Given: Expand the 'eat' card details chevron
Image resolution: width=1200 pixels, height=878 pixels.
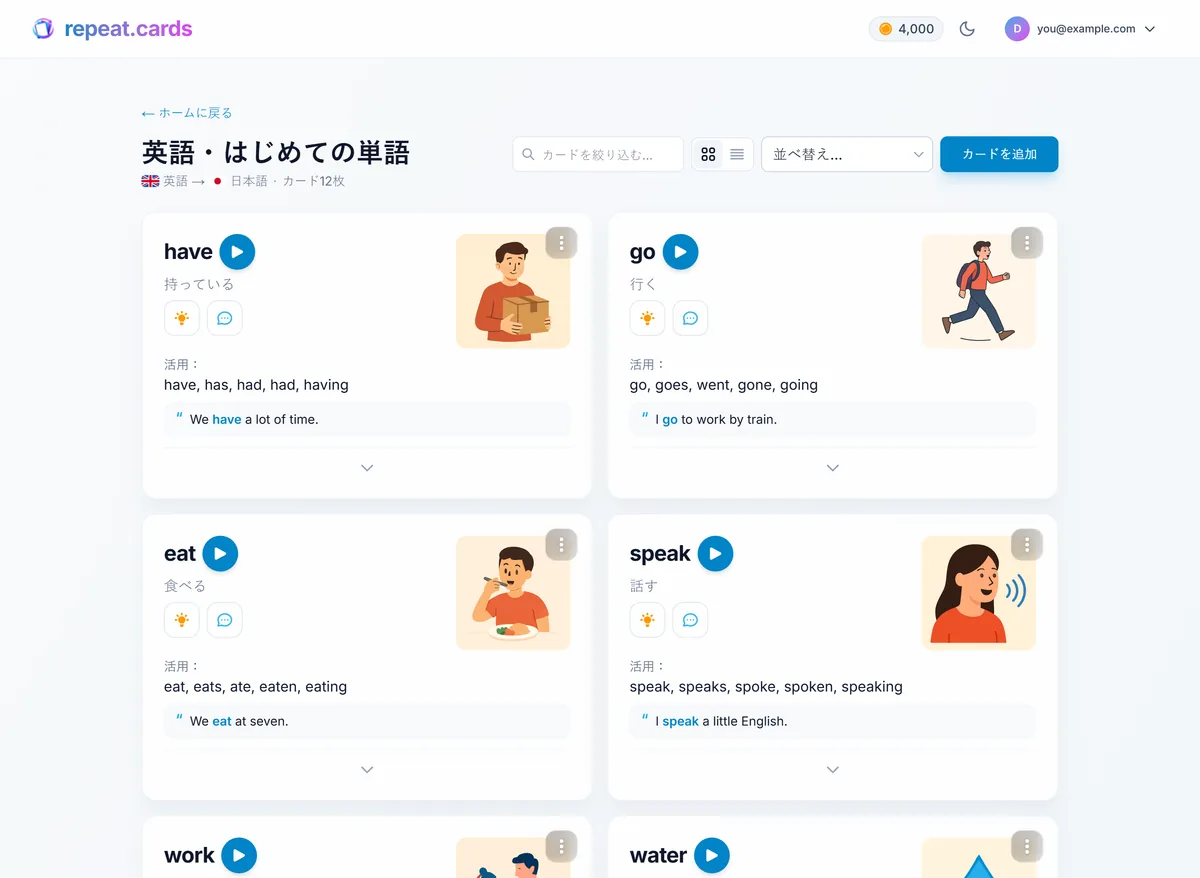Looking at the screenshot, I should [x=367, y=770].
